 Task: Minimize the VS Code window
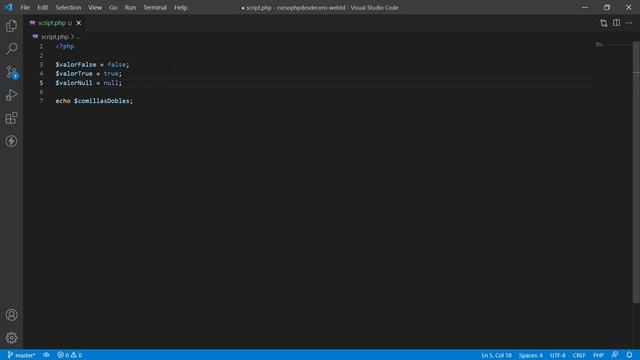(585, 7)
